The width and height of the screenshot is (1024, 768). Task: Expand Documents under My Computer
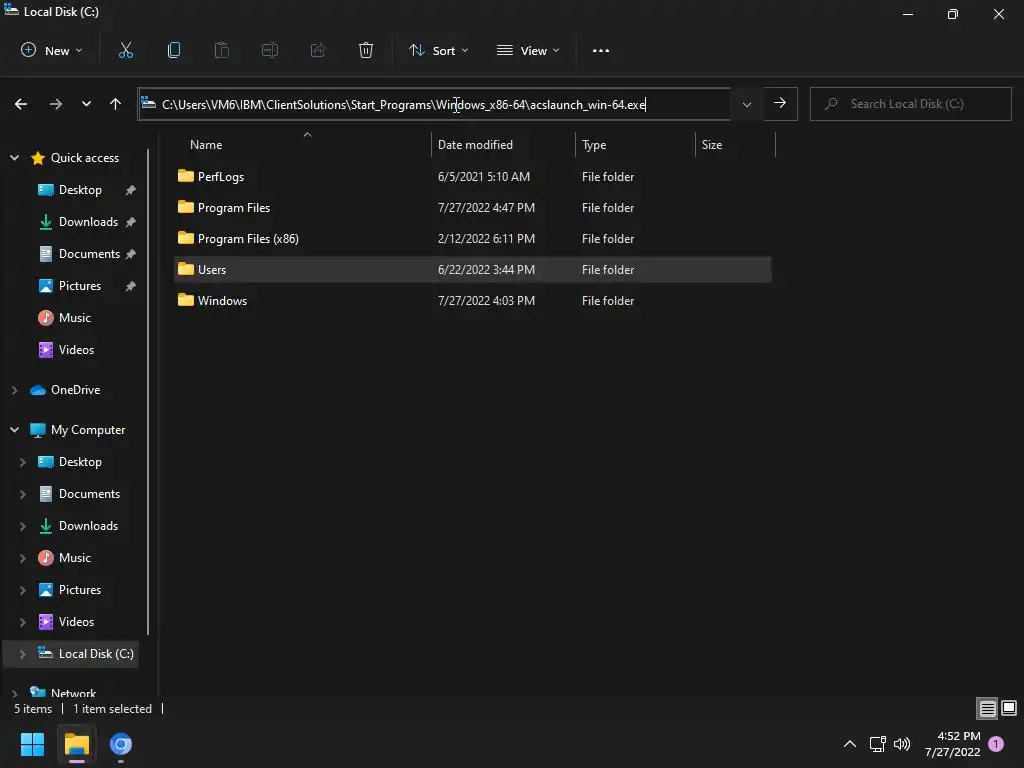[x=23, y=494]
